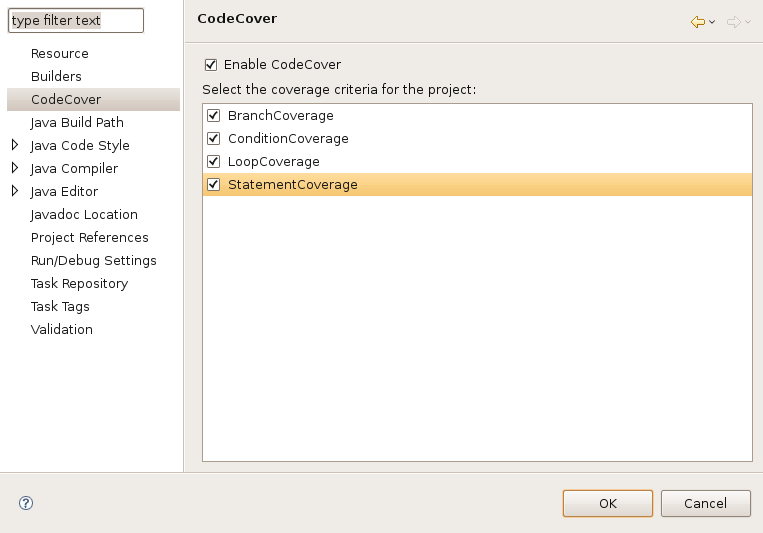Expand the Java Code Style node
The height and width of the screenshot is (533, 763).
point(15,145)
